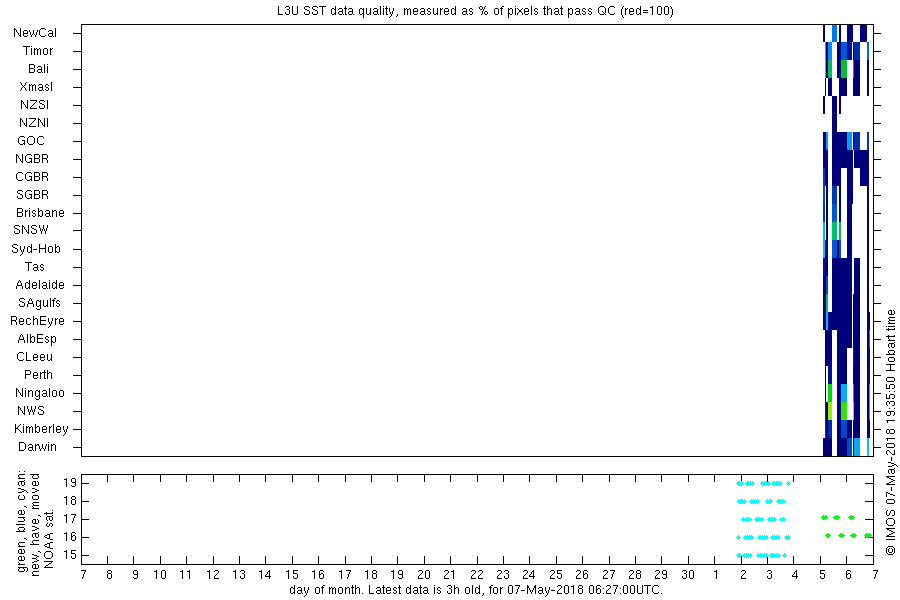Select the CGBR row label

(32, 177)
